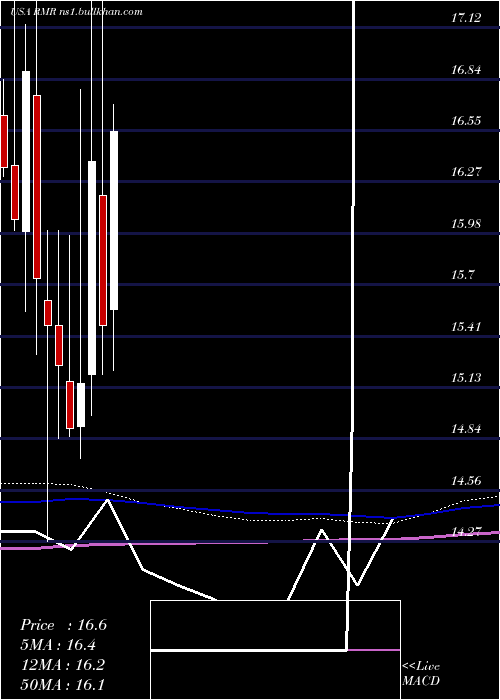The width and height of the screenshot is (500, 700).
Task: Click the 14.56 price axis label
Action: click(x=466, y=481)
